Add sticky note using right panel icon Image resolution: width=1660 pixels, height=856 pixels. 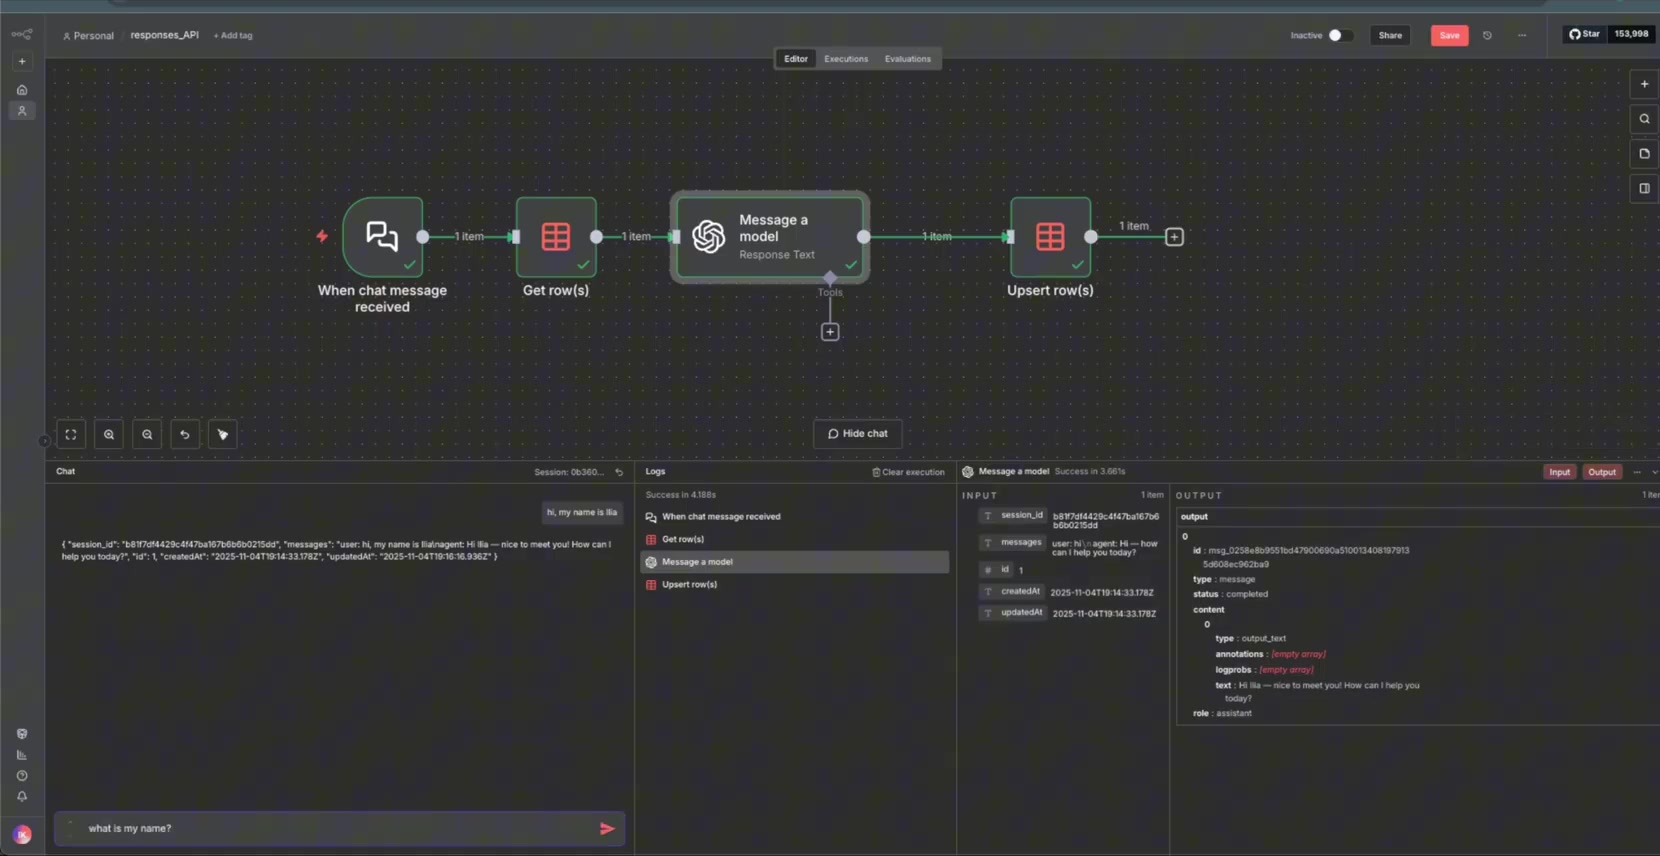1644,154
